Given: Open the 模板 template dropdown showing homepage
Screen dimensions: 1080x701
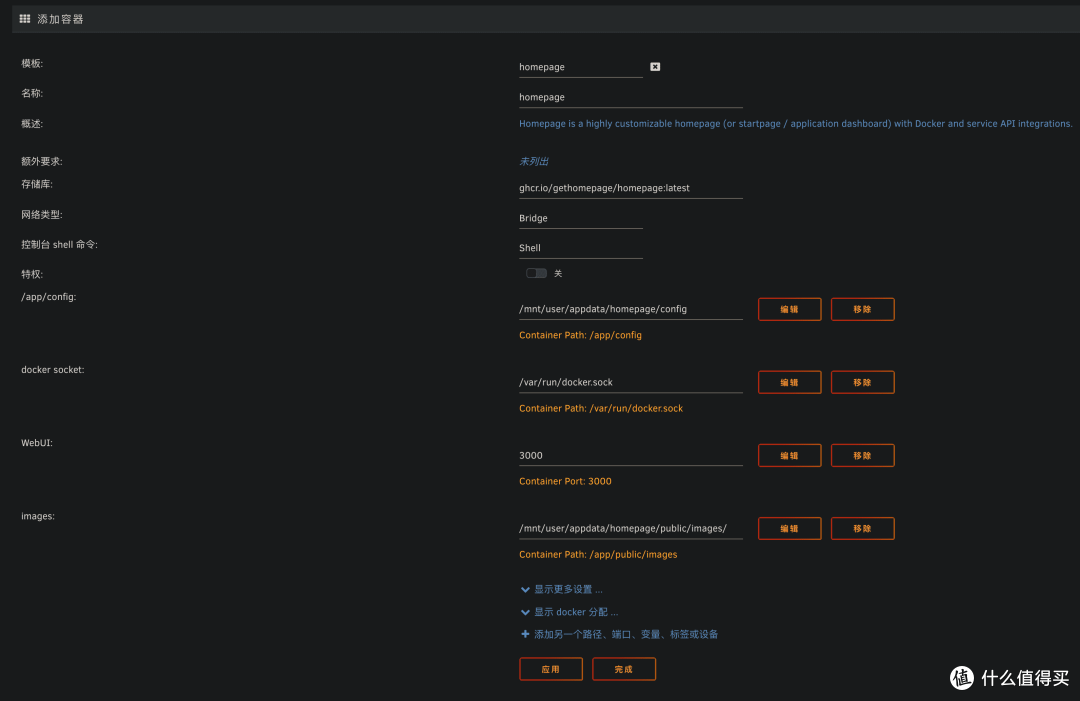Looking at the screenshot, I should click(x=581, y=67).
